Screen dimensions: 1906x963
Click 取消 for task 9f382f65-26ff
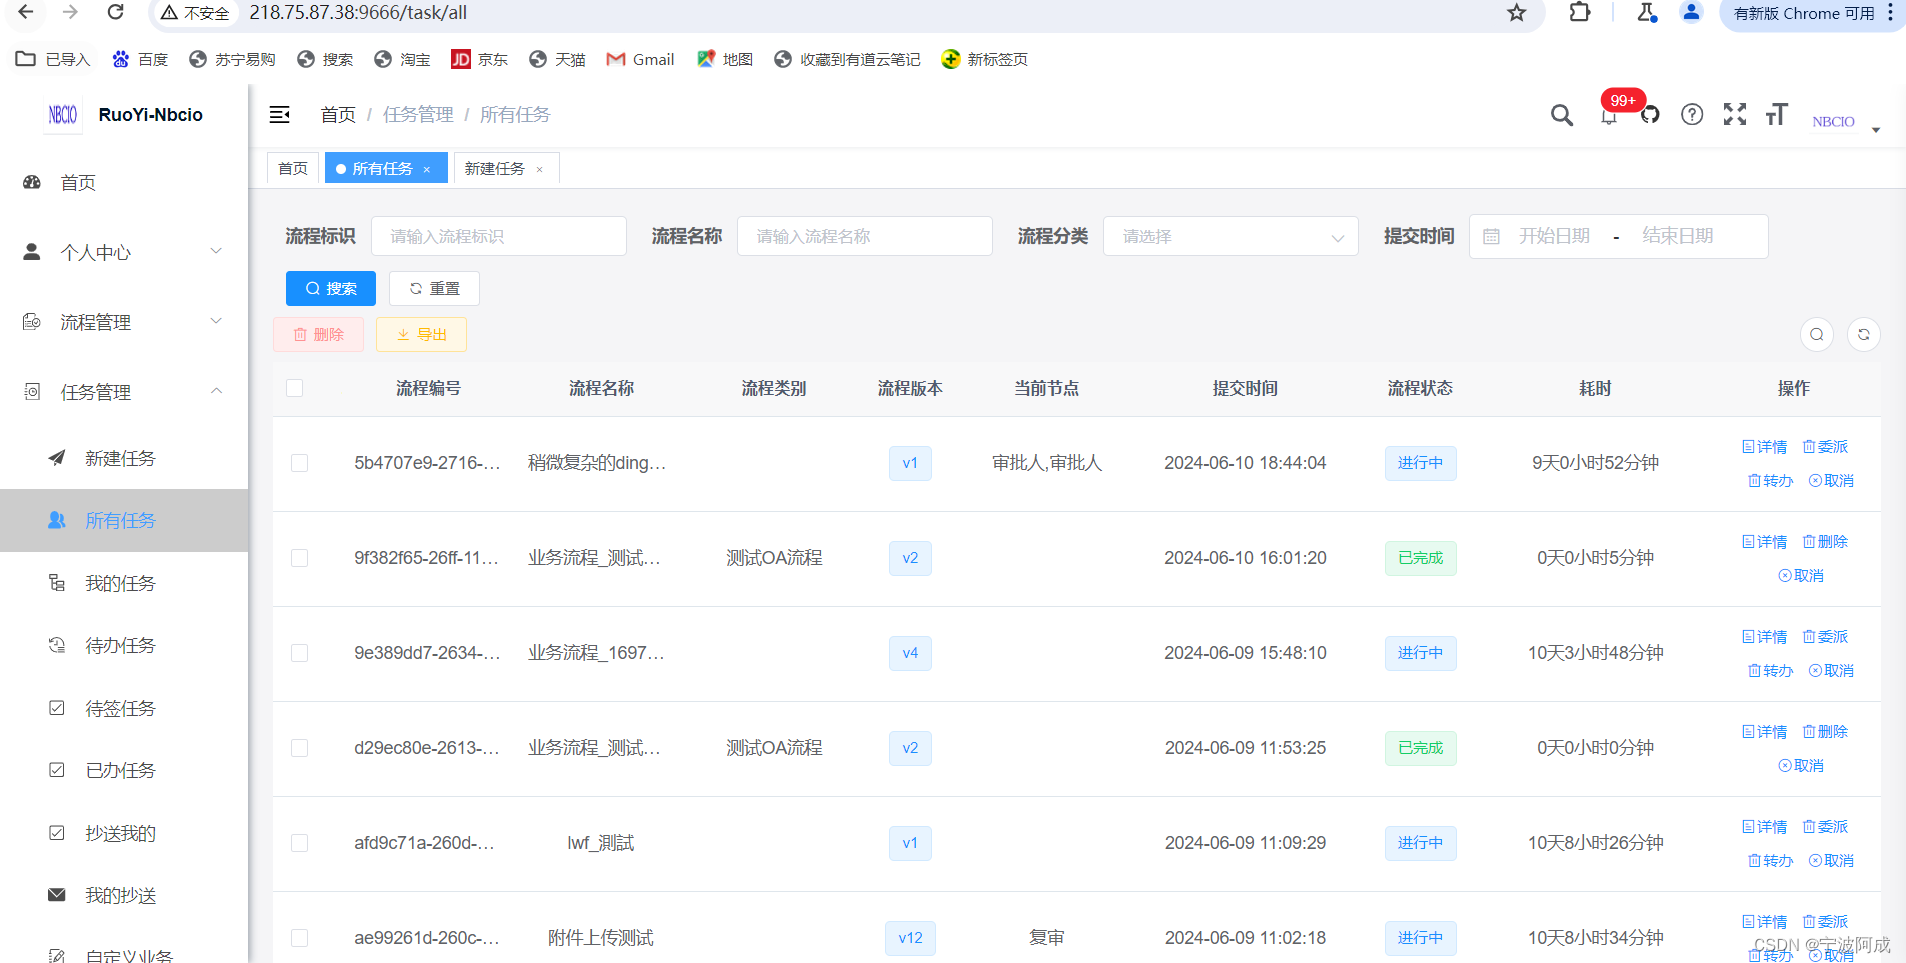1801,576
